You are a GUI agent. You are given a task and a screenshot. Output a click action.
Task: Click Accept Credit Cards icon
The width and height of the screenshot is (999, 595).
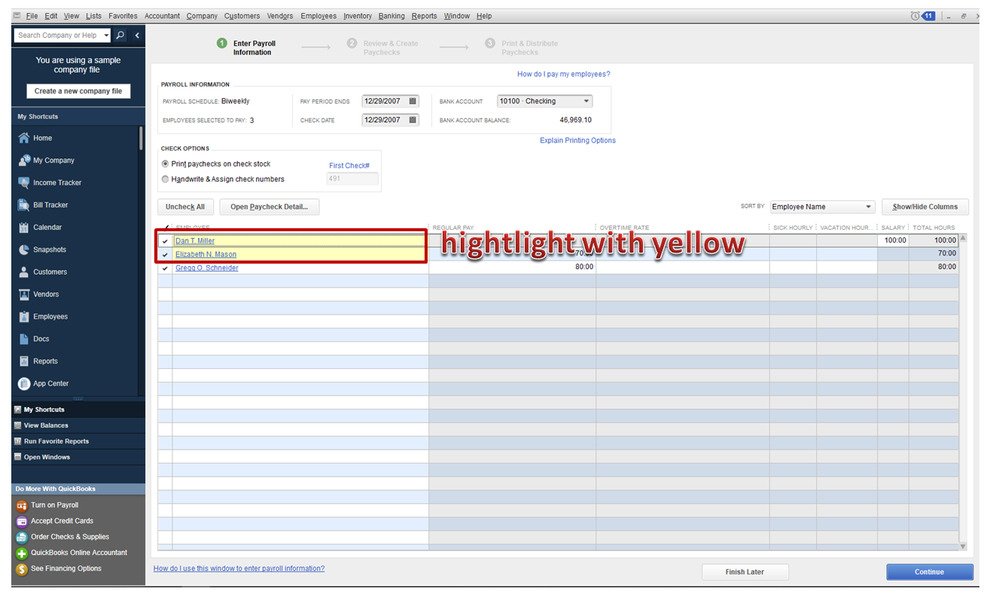pos(22,521)
